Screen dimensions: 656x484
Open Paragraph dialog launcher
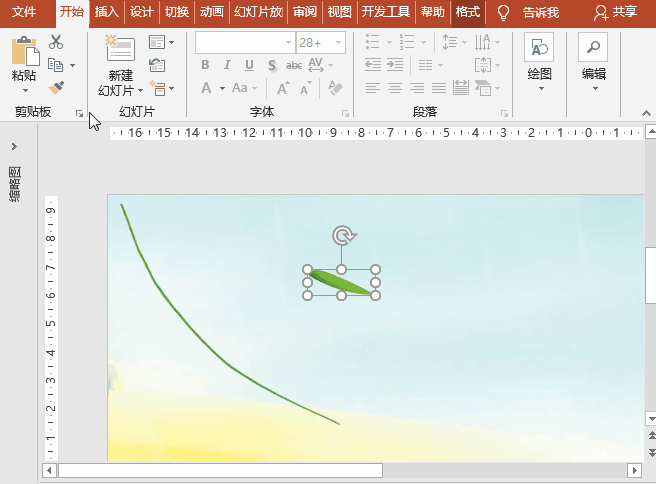(504, 113)
